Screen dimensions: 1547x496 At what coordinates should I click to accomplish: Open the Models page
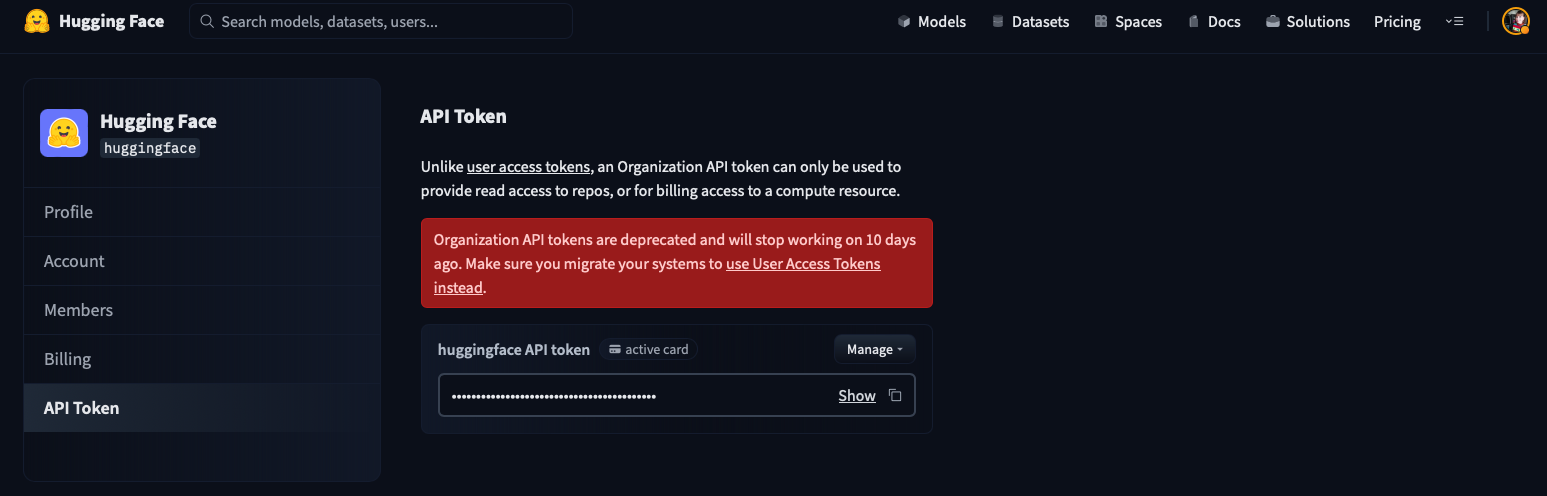931,21
